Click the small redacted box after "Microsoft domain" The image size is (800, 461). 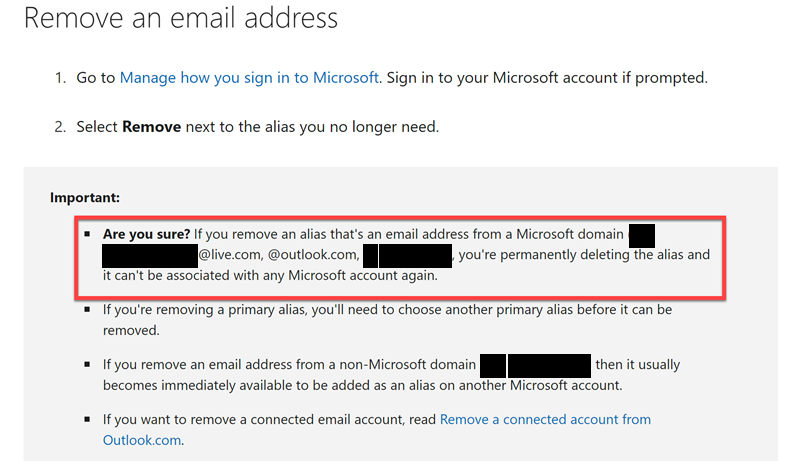click(641, 235)
